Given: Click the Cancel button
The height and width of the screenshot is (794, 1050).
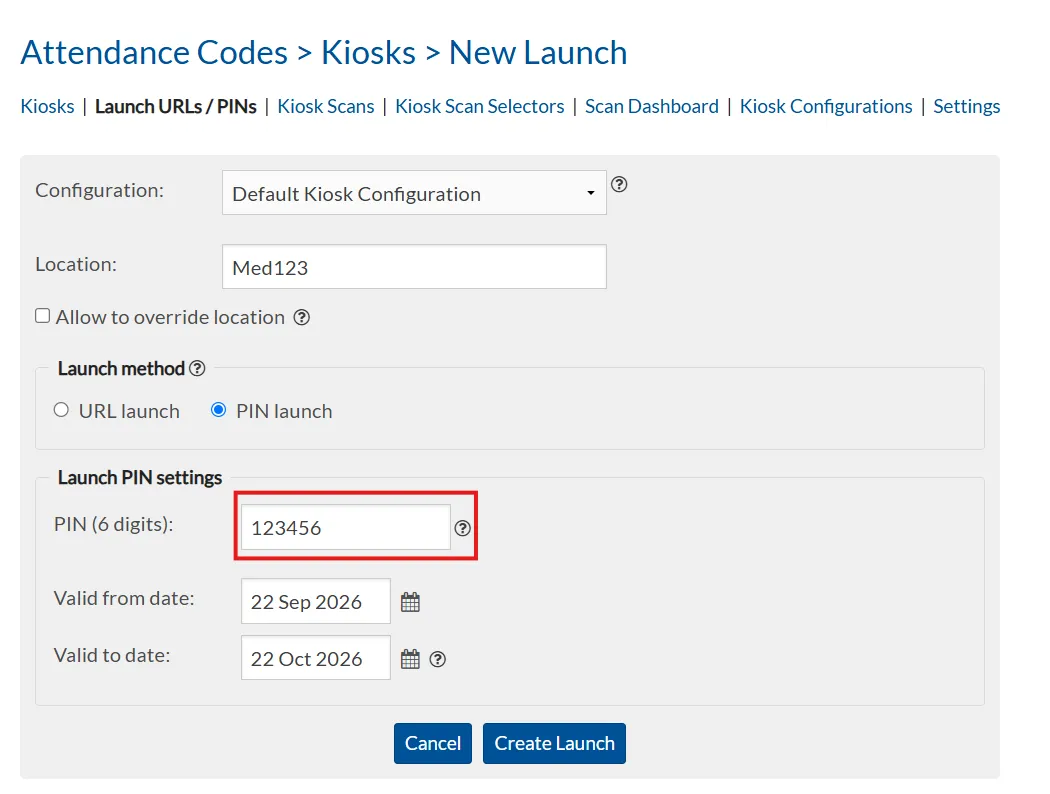Looking at the screenshot, I should [x=433, y=743].
